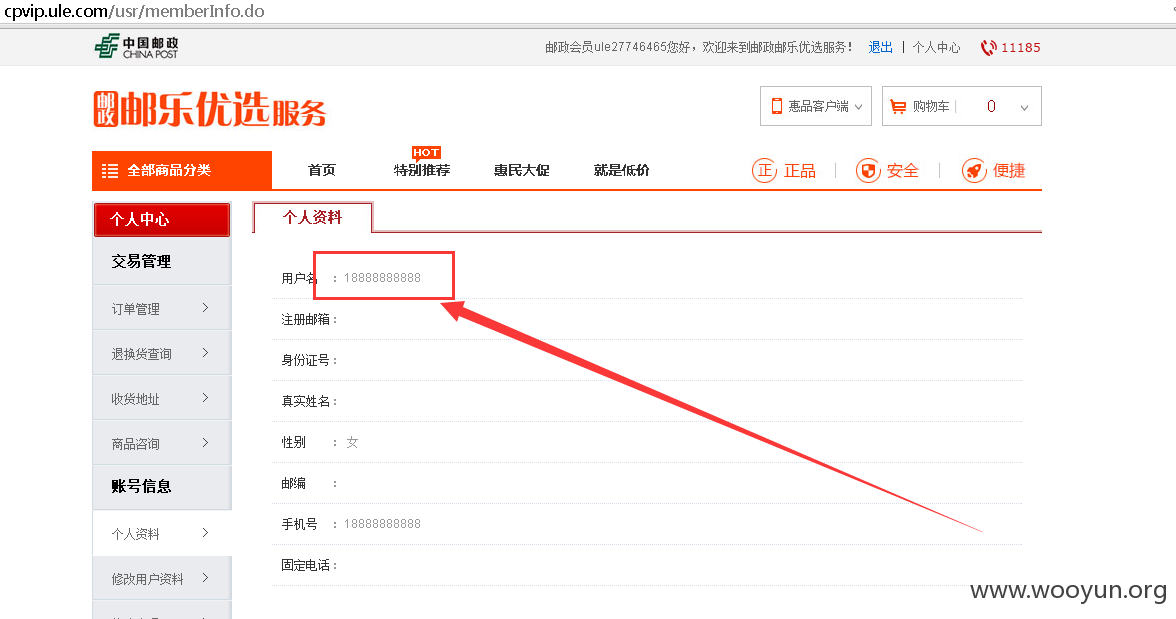The image size is (1176, 619).
Task: Click the 退出 logout link
Action: 880,47
